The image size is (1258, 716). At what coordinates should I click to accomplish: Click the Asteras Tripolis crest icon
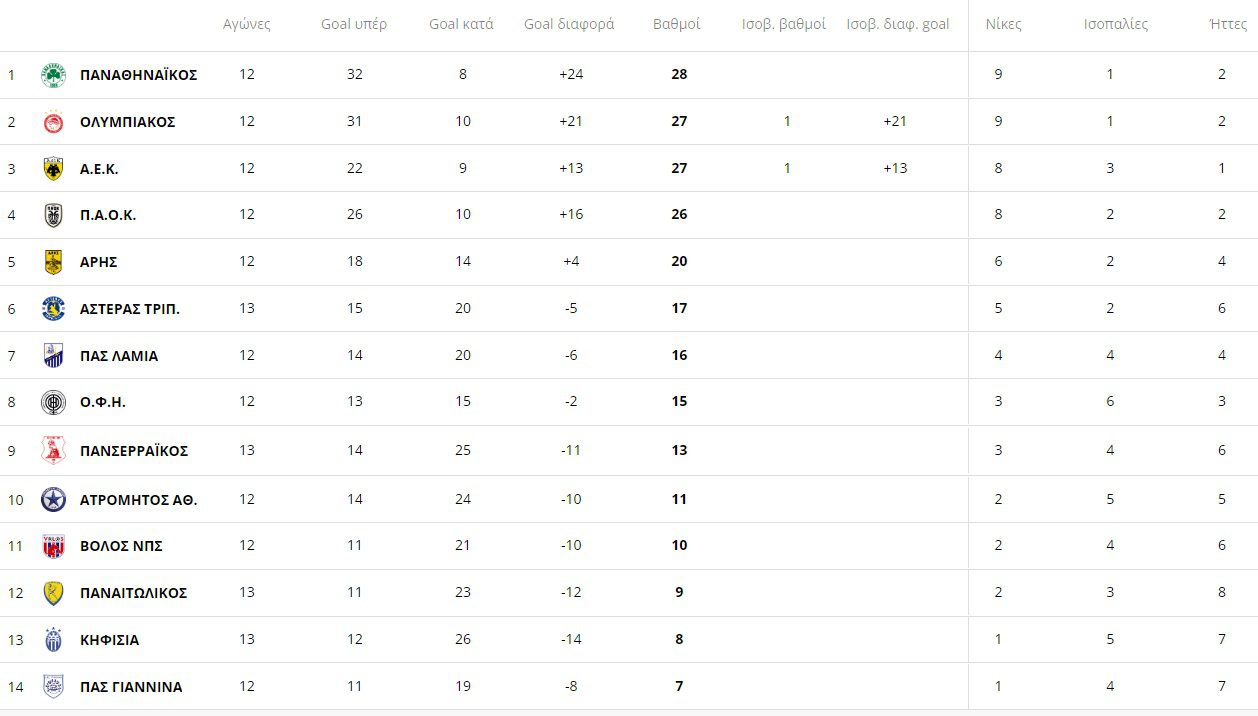click(53, 309)
